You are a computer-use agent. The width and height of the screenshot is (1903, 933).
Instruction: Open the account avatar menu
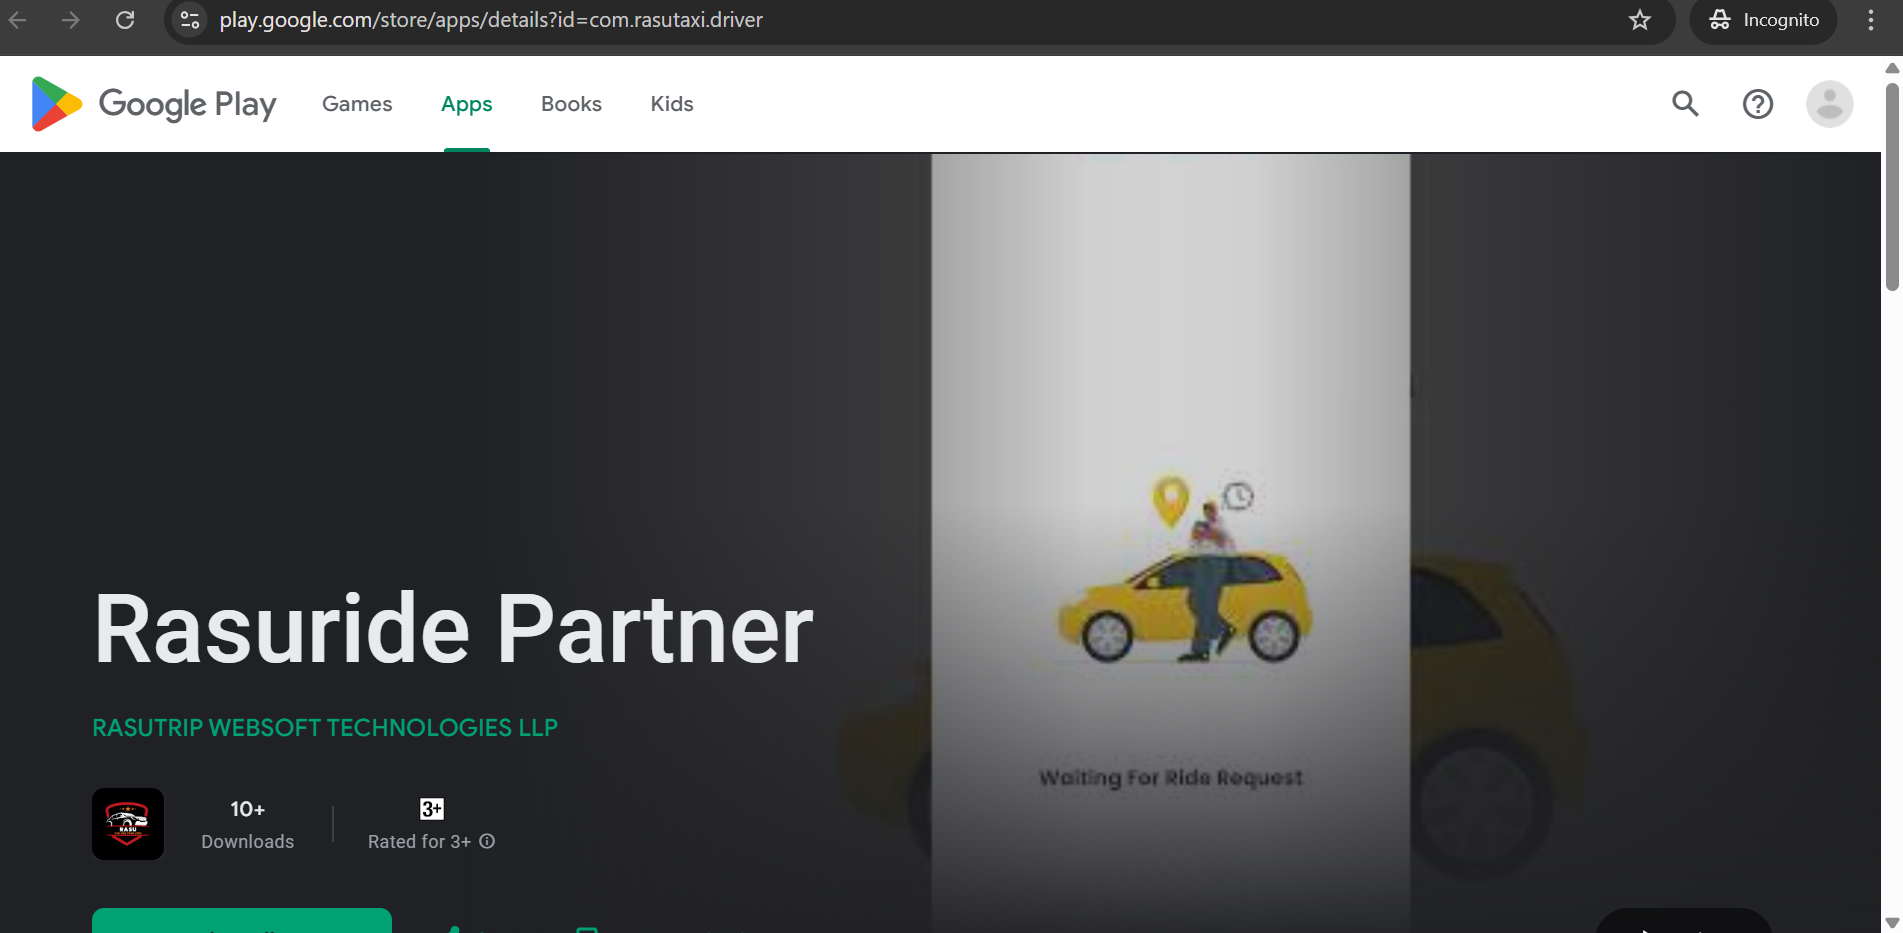(x=1830, y=104)
